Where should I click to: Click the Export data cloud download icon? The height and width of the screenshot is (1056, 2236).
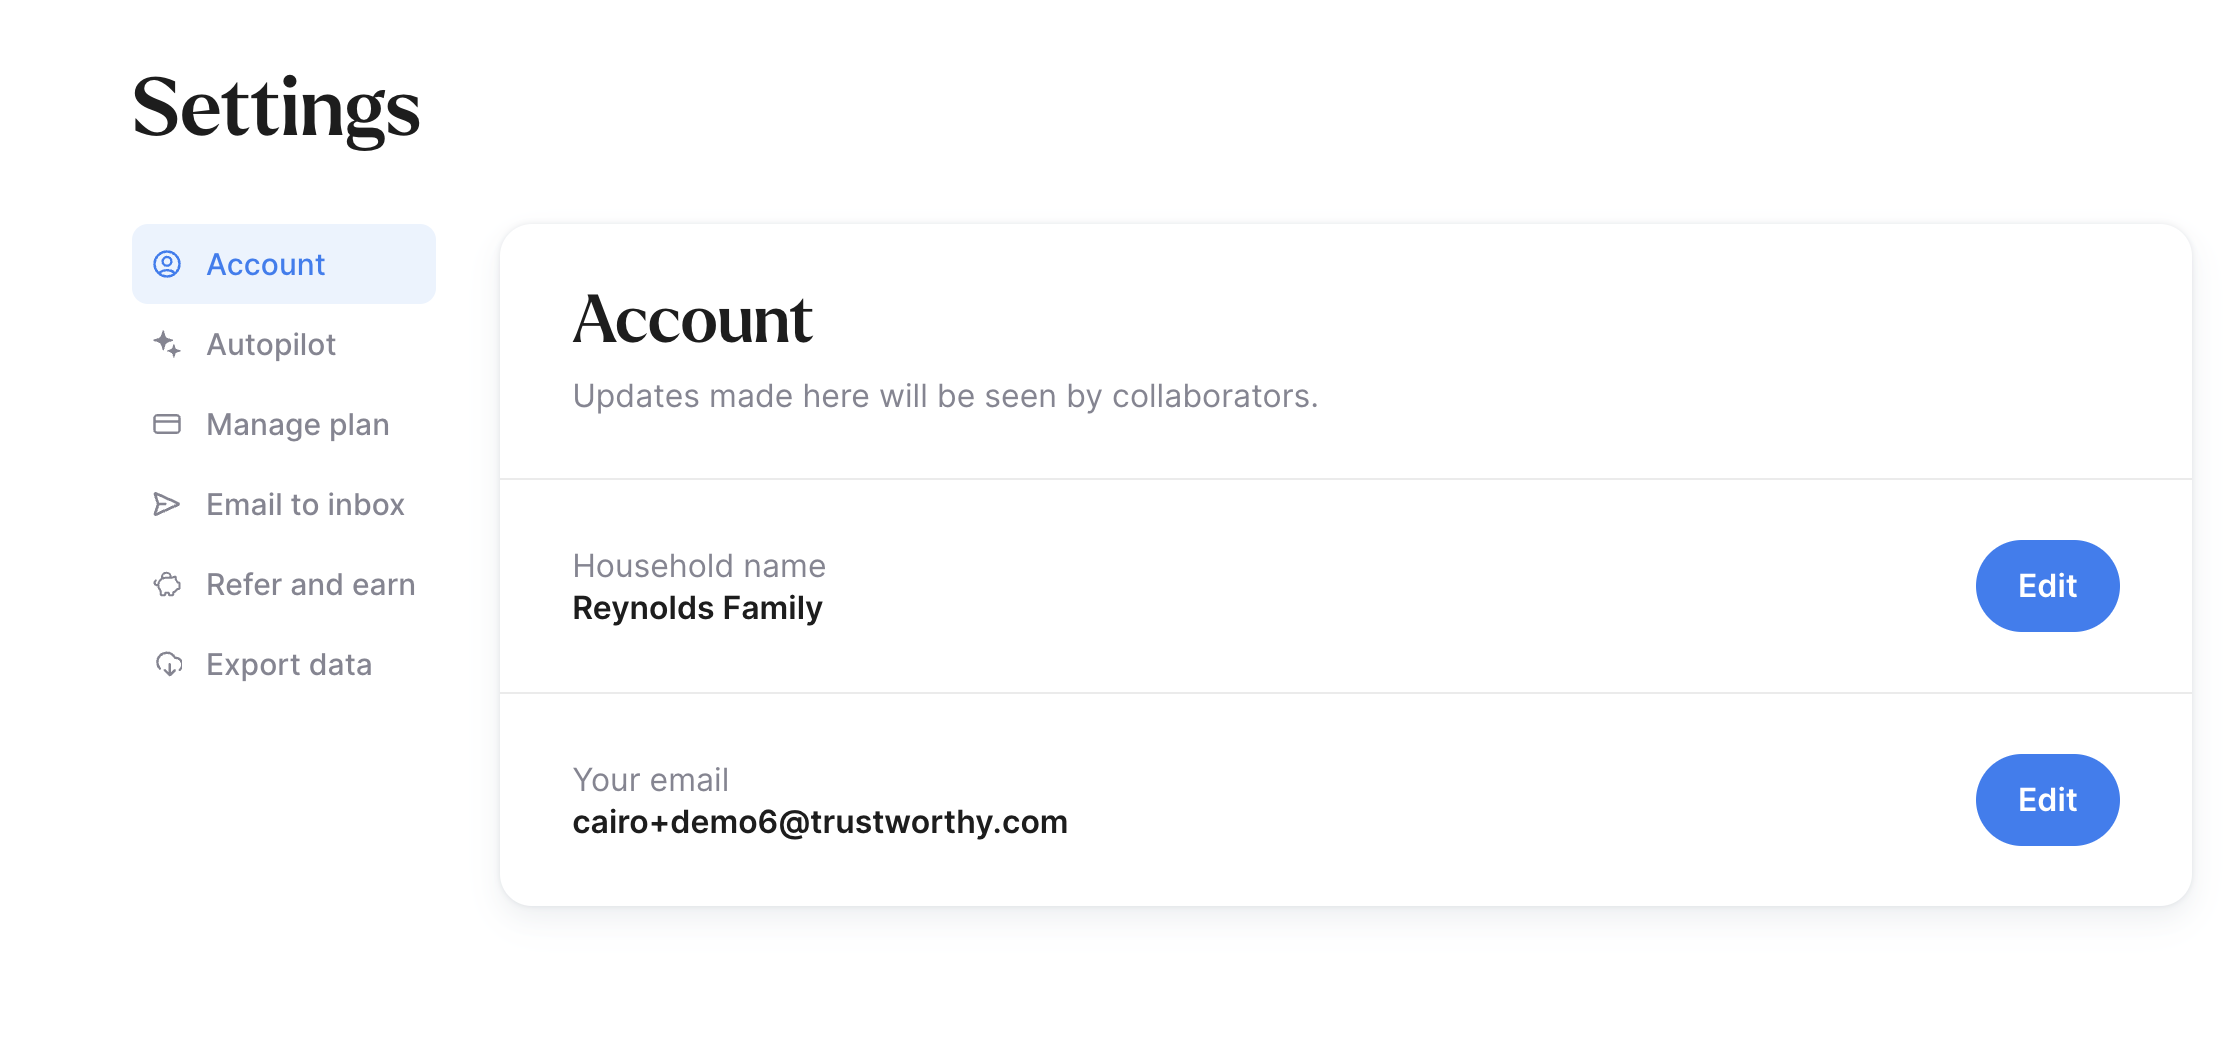168,664
